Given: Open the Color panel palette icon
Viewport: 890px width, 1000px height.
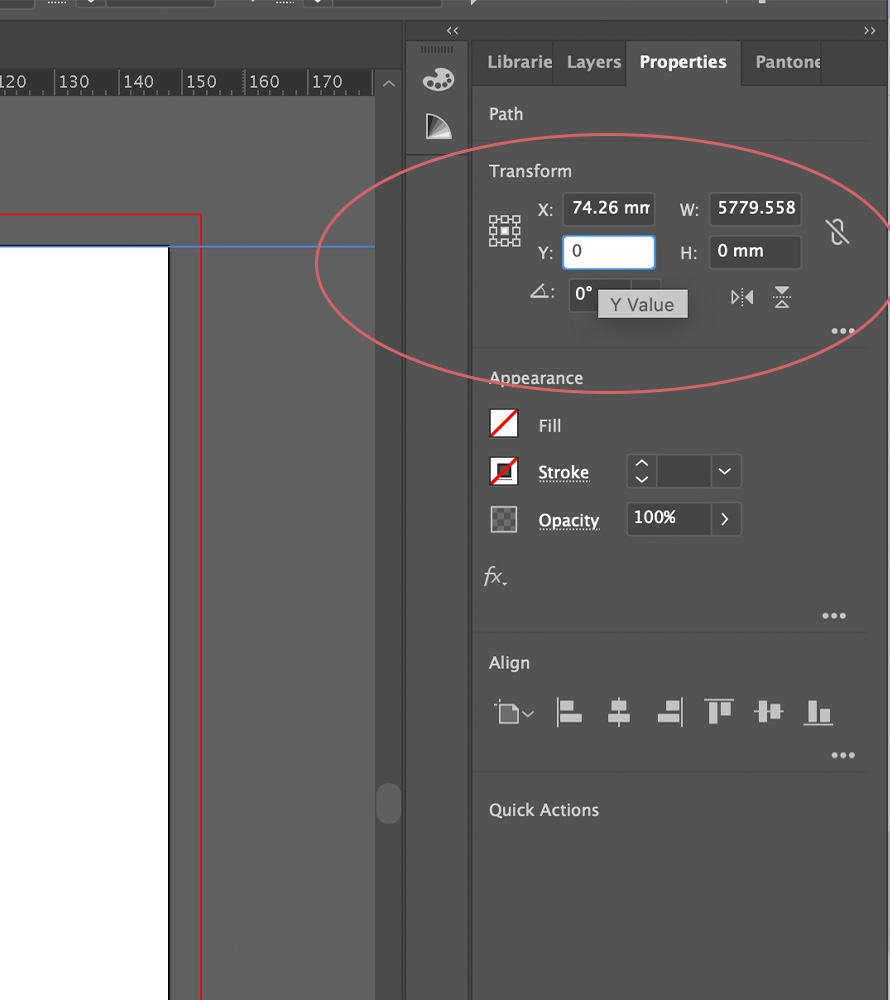Looking at the screenshot, I should click(x=439, y=80).
